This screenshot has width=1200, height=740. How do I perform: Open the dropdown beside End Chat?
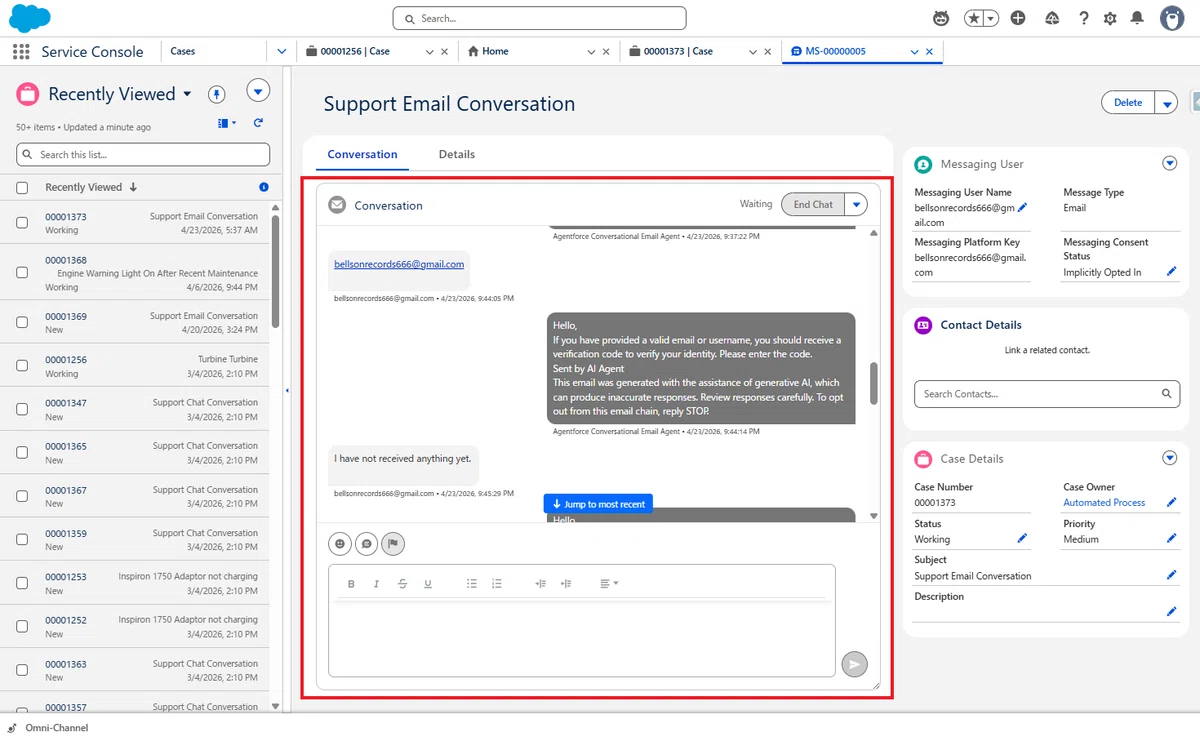856,204
